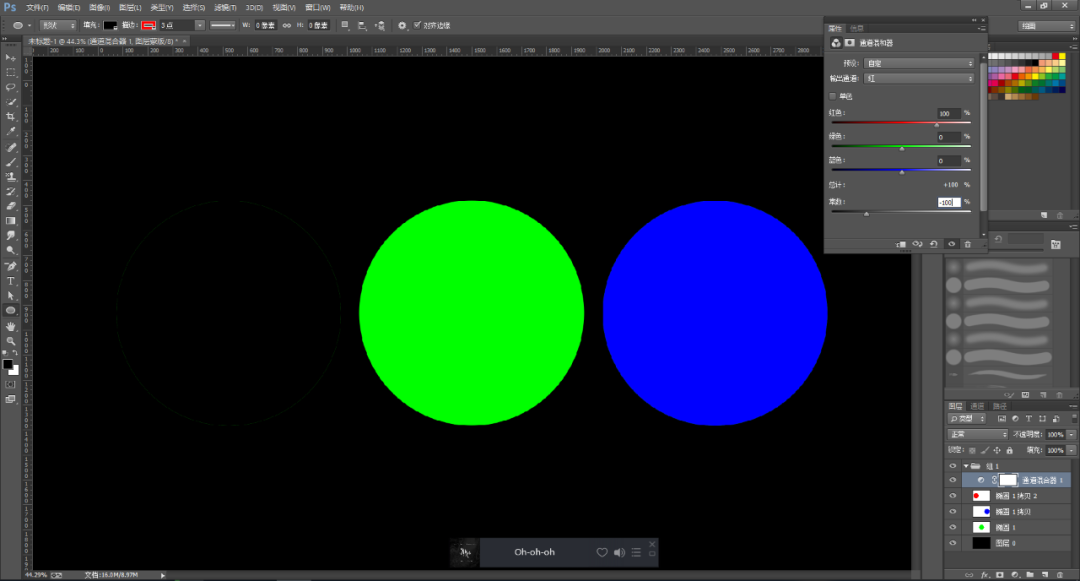Click the delete layer trash icon
The height and width of the screenshot is (581, 1080).
point(1060,575)
